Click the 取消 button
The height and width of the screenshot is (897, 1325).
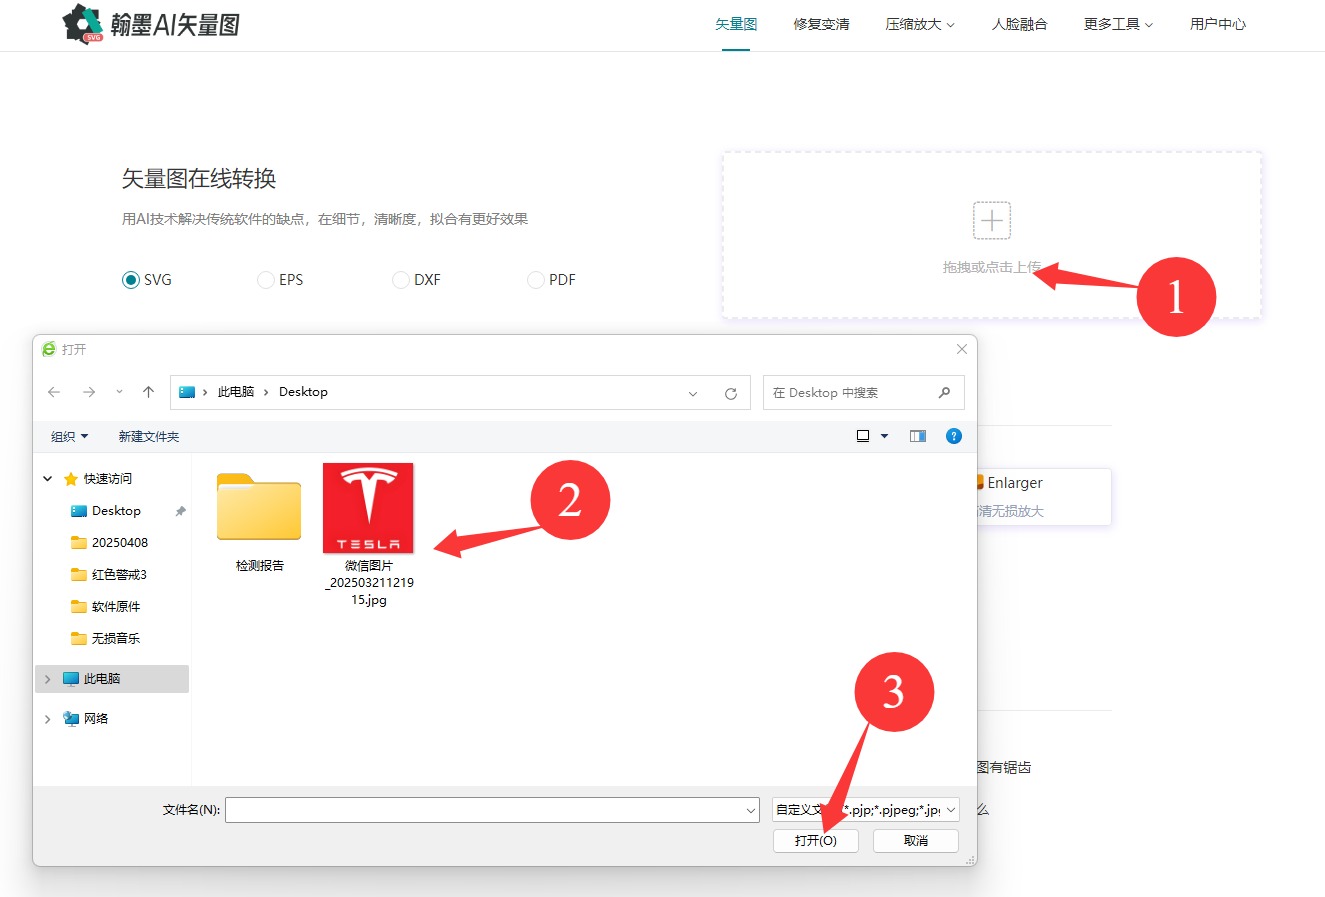point(915,841)
